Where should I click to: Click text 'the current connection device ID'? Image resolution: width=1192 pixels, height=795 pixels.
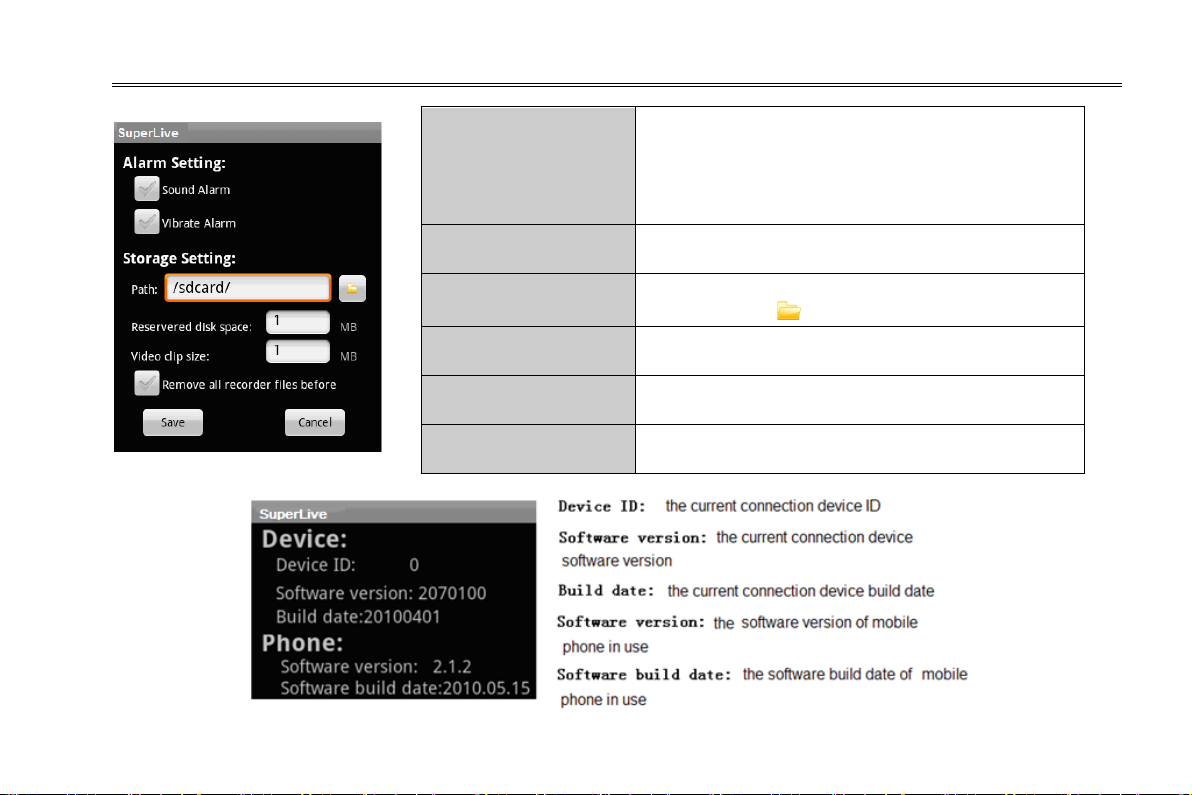click(x=773, y=506)
